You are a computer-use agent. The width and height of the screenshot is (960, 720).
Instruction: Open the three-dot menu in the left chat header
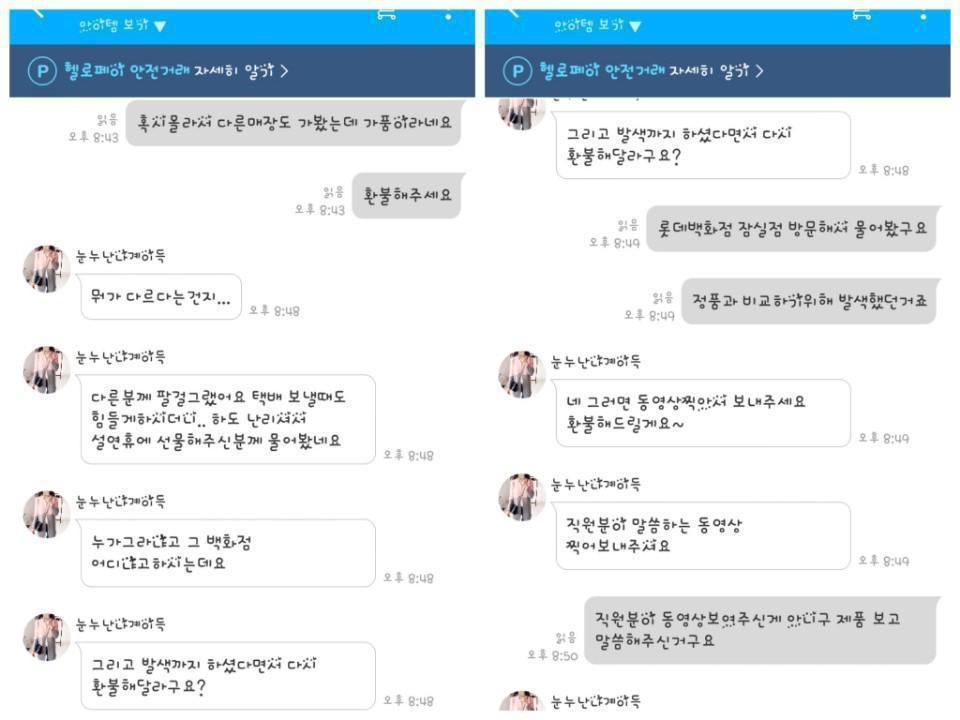coord(448,15)
